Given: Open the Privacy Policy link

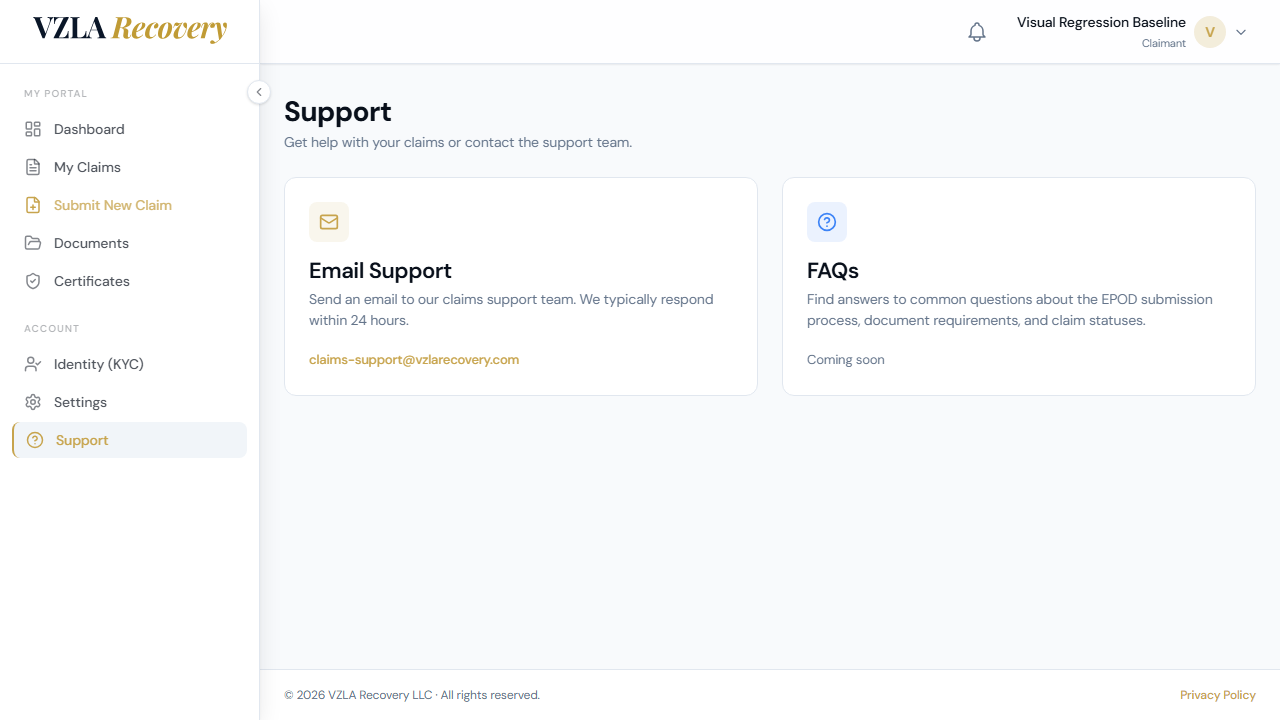Looking at the screenshot, I should point(1218,695).
